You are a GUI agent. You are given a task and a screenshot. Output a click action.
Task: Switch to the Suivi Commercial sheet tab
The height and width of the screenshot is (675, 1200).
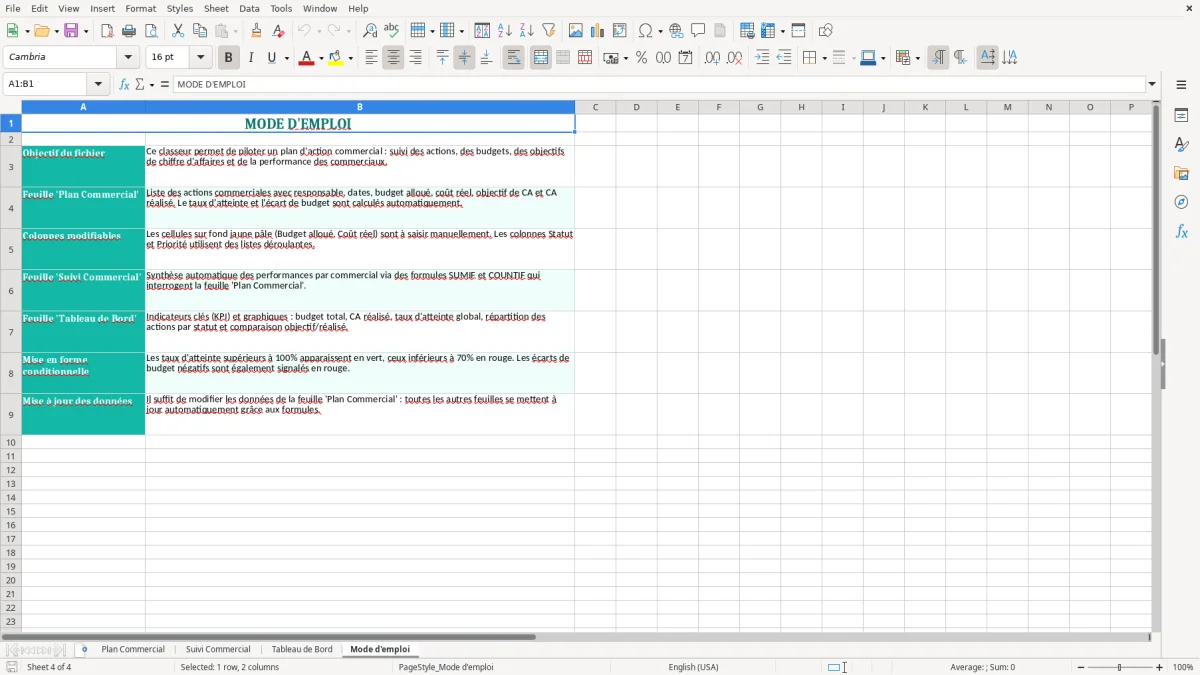coord(218,650)
